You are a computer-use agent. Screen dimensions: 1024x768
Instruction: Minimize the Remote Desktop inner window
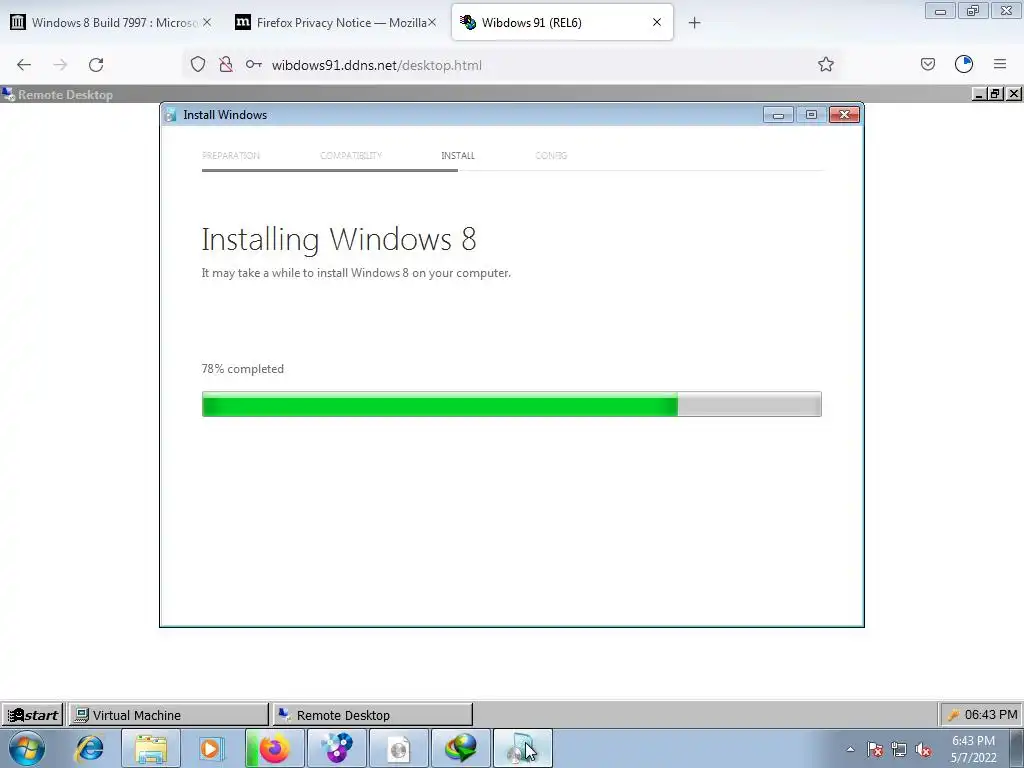[x=979, y=94]
